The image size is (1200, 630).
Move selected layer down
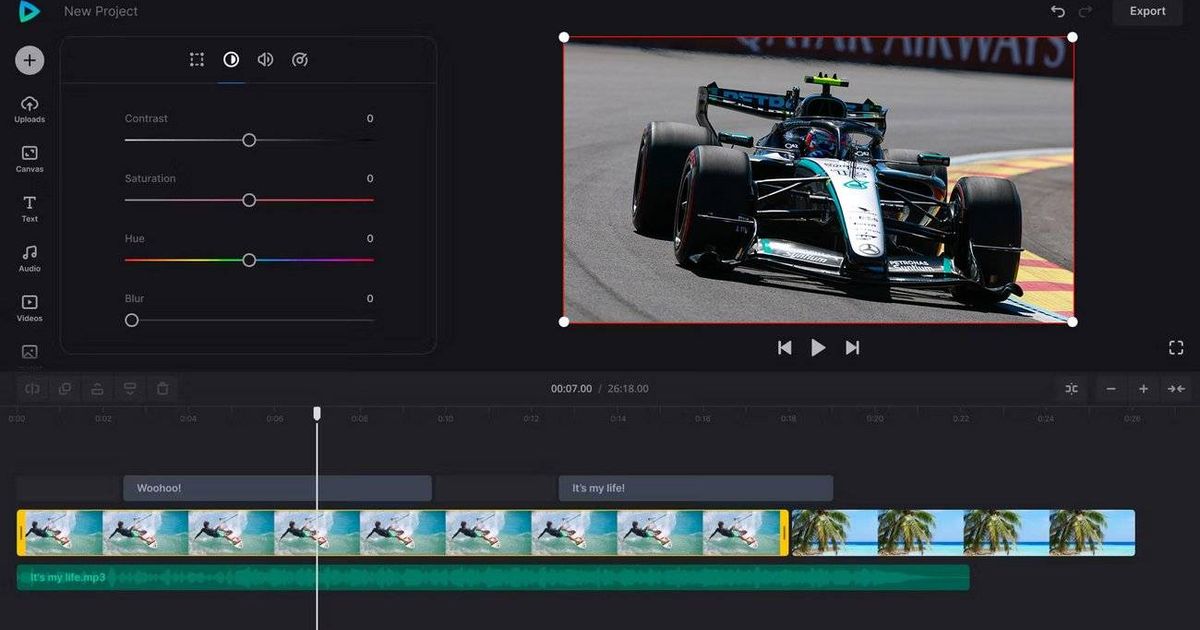[x=129, y=388]
